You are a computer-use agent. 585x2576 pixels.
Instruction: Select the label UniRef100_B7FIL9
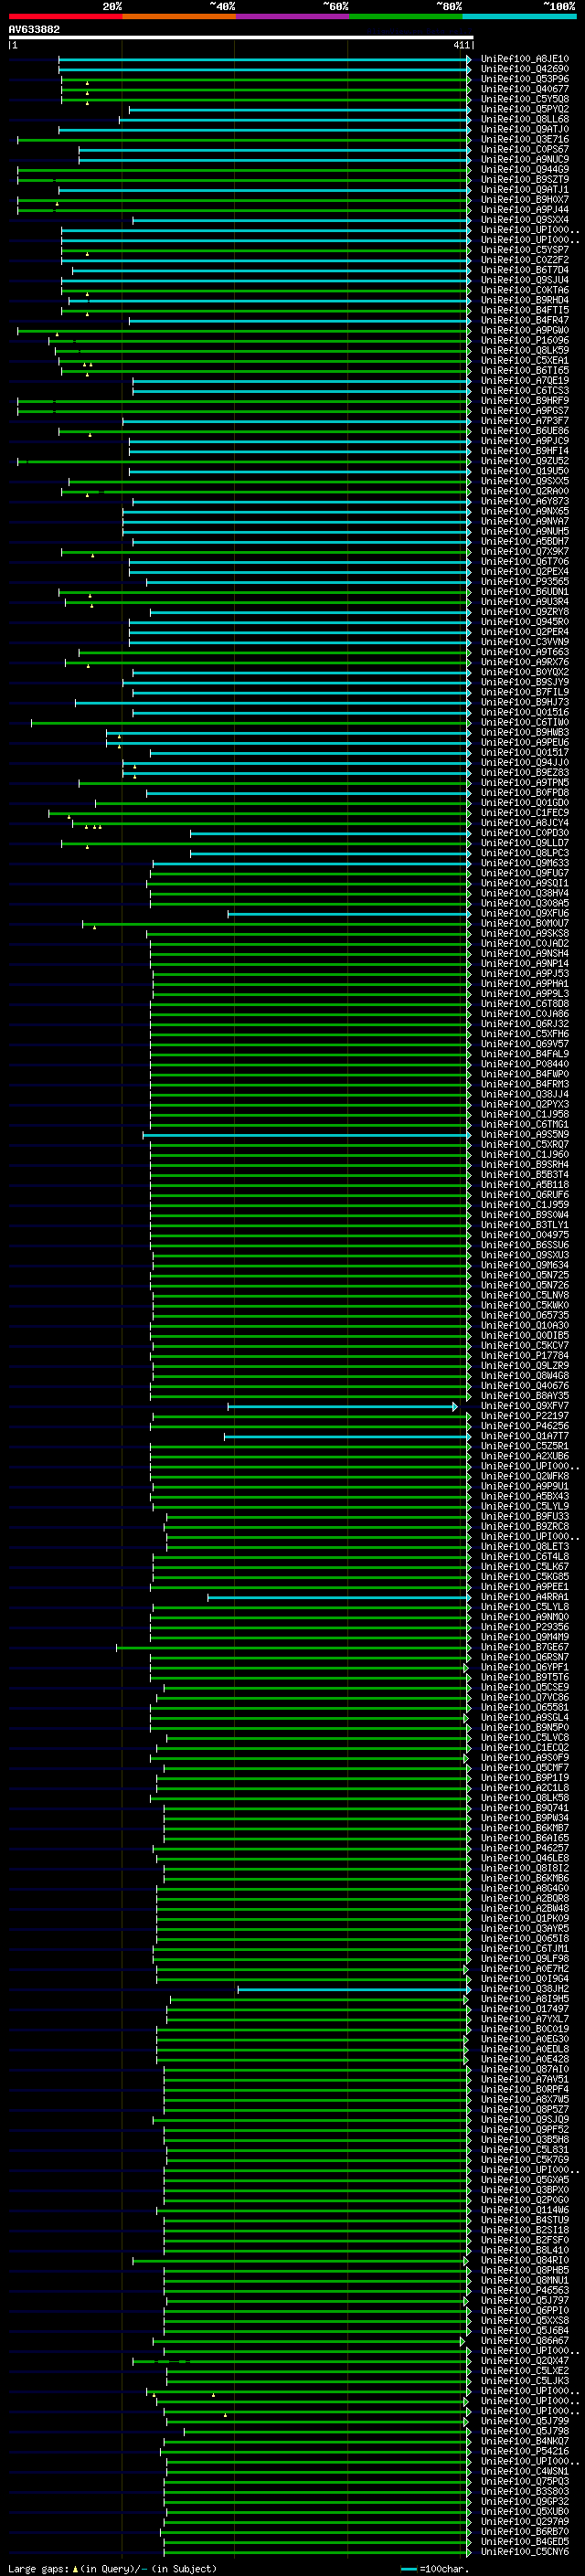click(x=525, y=692)
